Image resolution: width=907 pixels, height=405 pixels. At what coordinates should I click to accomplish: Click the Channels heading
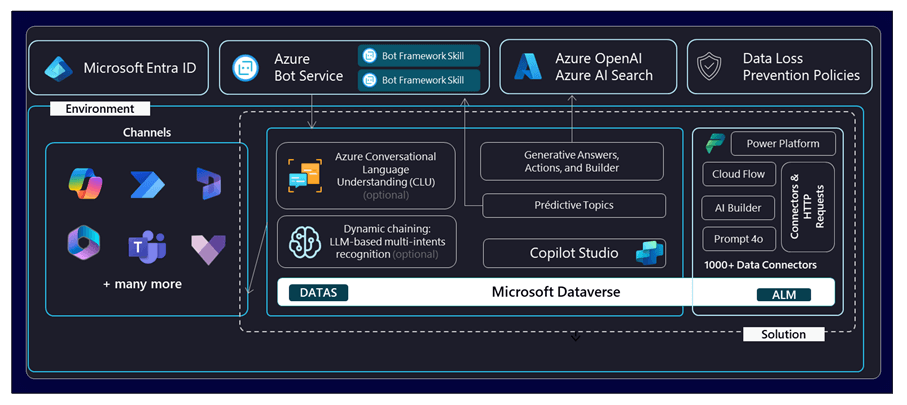pyautogui.click(x=147, y=132)
